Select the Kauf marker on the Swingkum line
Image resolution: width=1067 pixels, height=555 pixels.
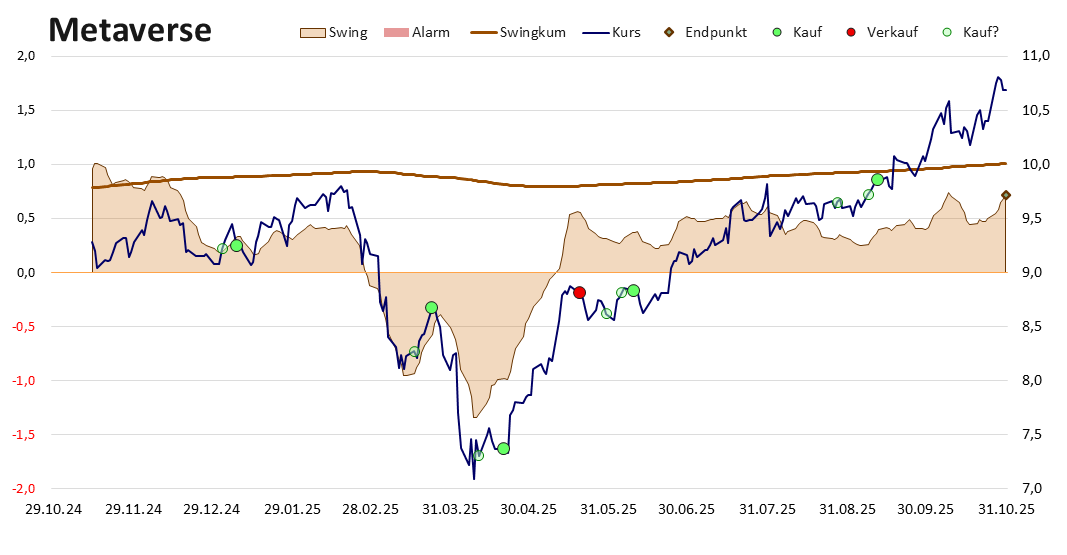point(877,179)
